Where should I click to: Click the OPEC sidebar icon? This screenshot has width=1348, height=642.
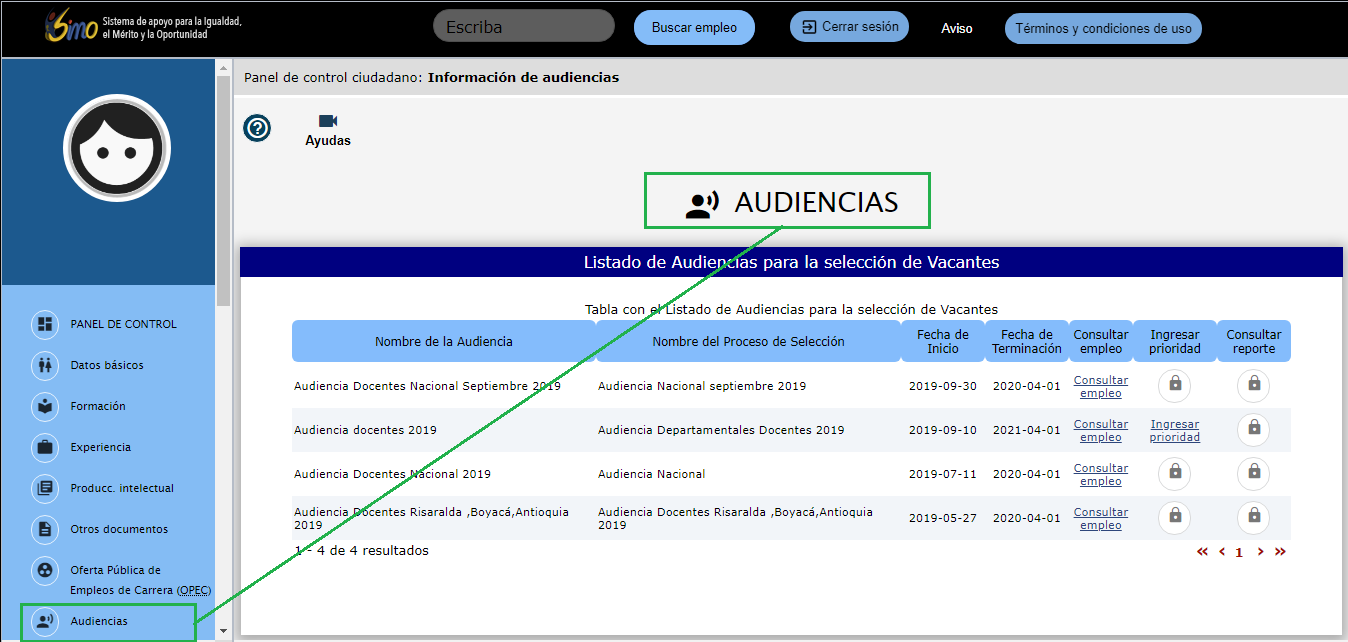(x=45, y=571)
